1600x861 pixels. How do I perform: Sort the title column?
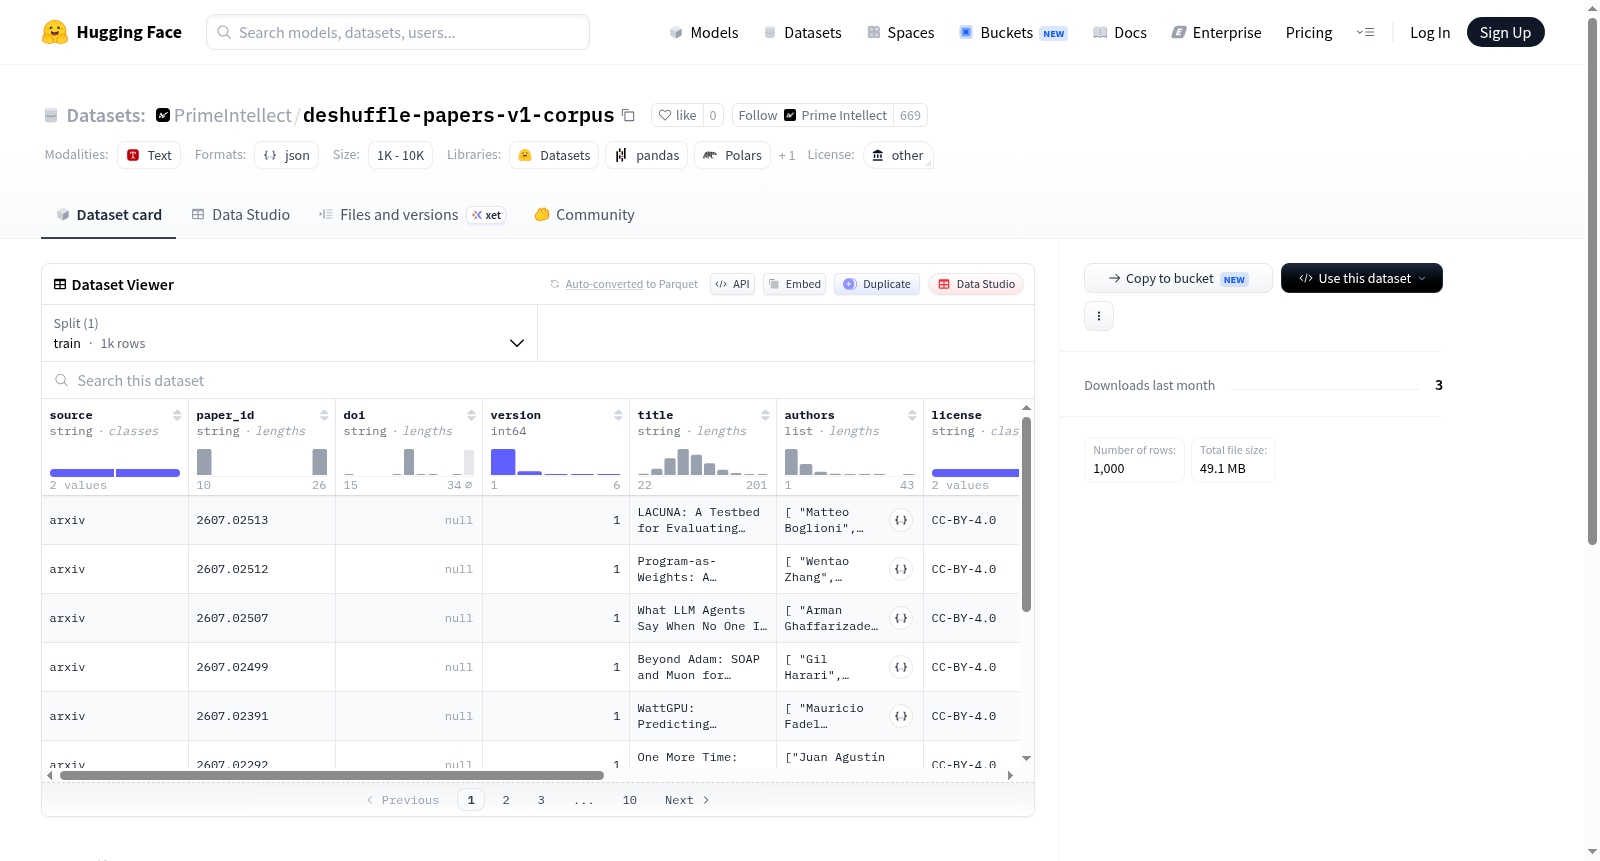pyautogui.click(x=765, y=415)
